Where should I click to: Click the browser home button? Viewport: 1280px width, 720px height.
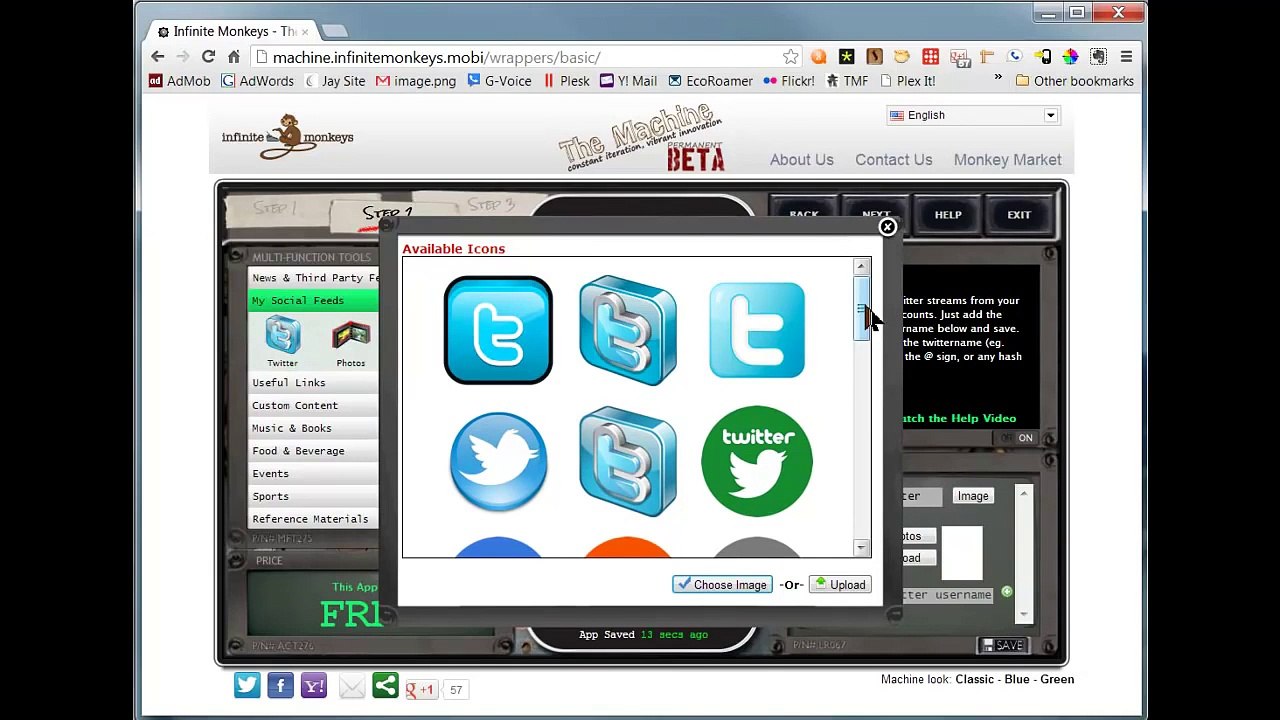(234, 57)
